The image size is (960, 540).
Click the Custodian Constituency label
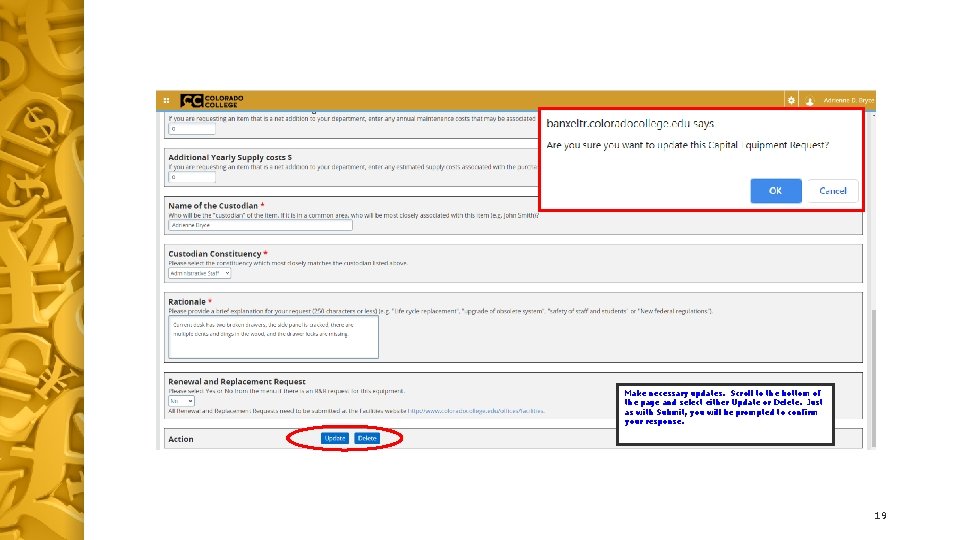(215, 253)
